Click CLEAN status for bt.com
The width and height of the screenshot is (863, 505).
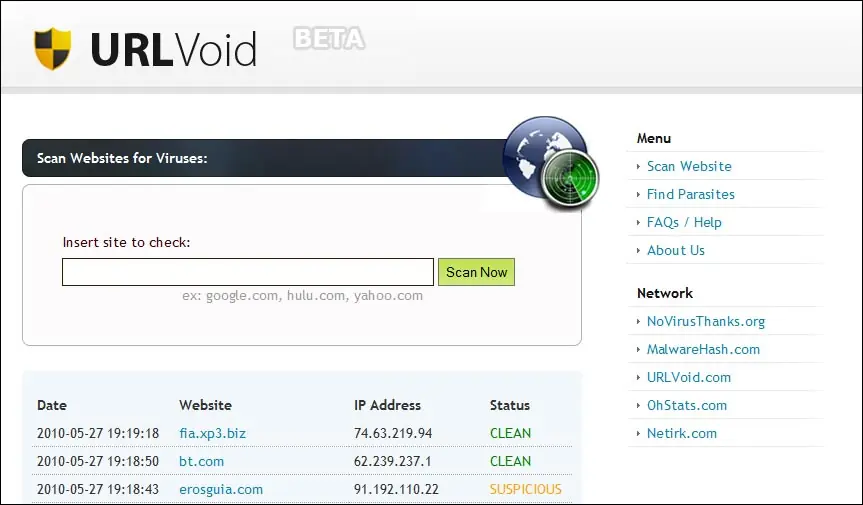(510, 462)
